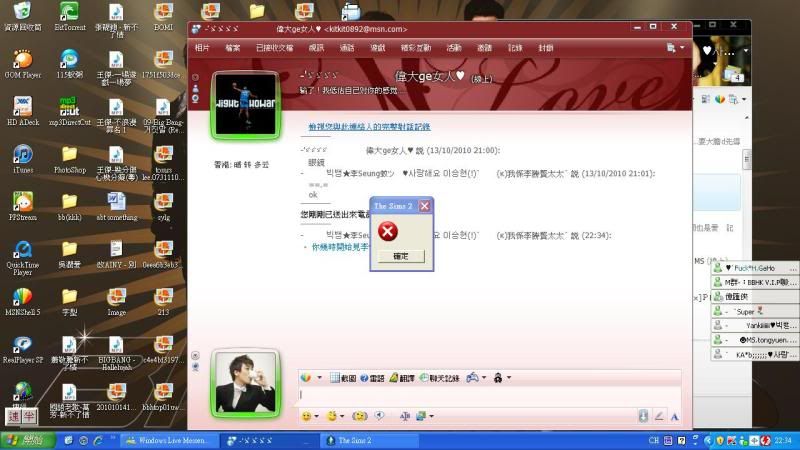Click in the message input field
The image size is (800, 450).
(480, 395)
